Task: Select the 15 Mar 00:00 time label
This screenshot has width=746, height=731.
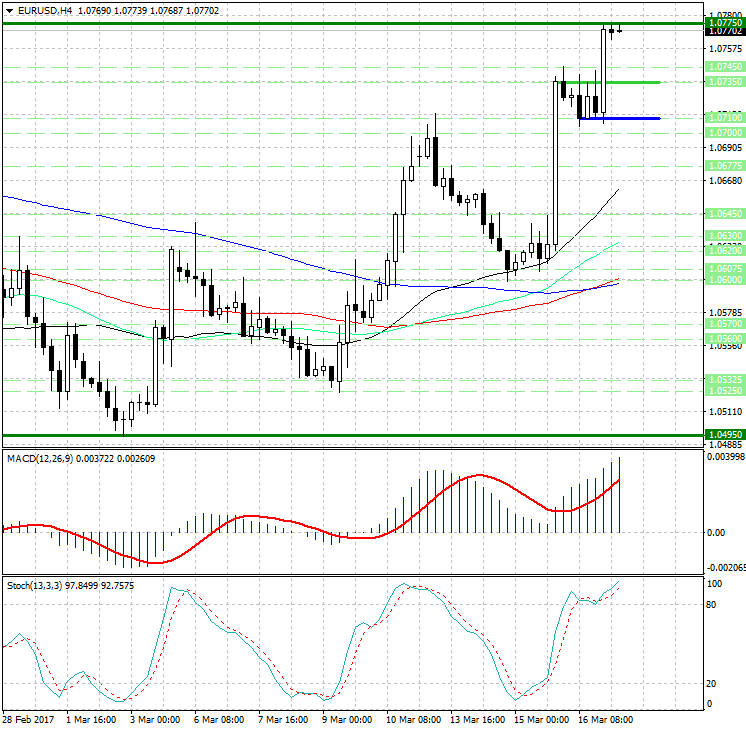Action: tap(541, 720)
